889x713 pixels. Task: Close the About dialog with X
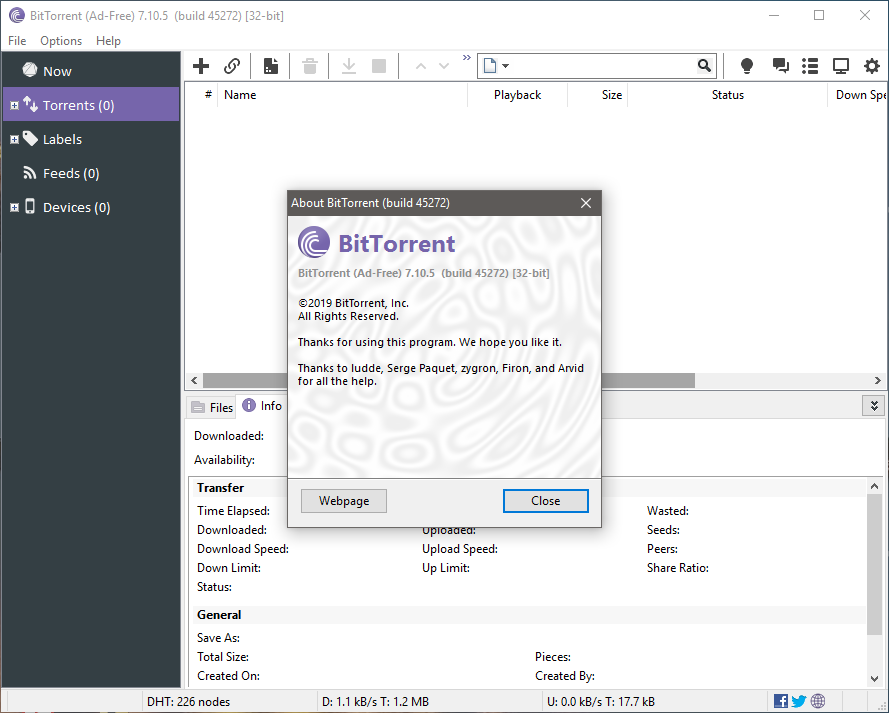tap(586, 203)
